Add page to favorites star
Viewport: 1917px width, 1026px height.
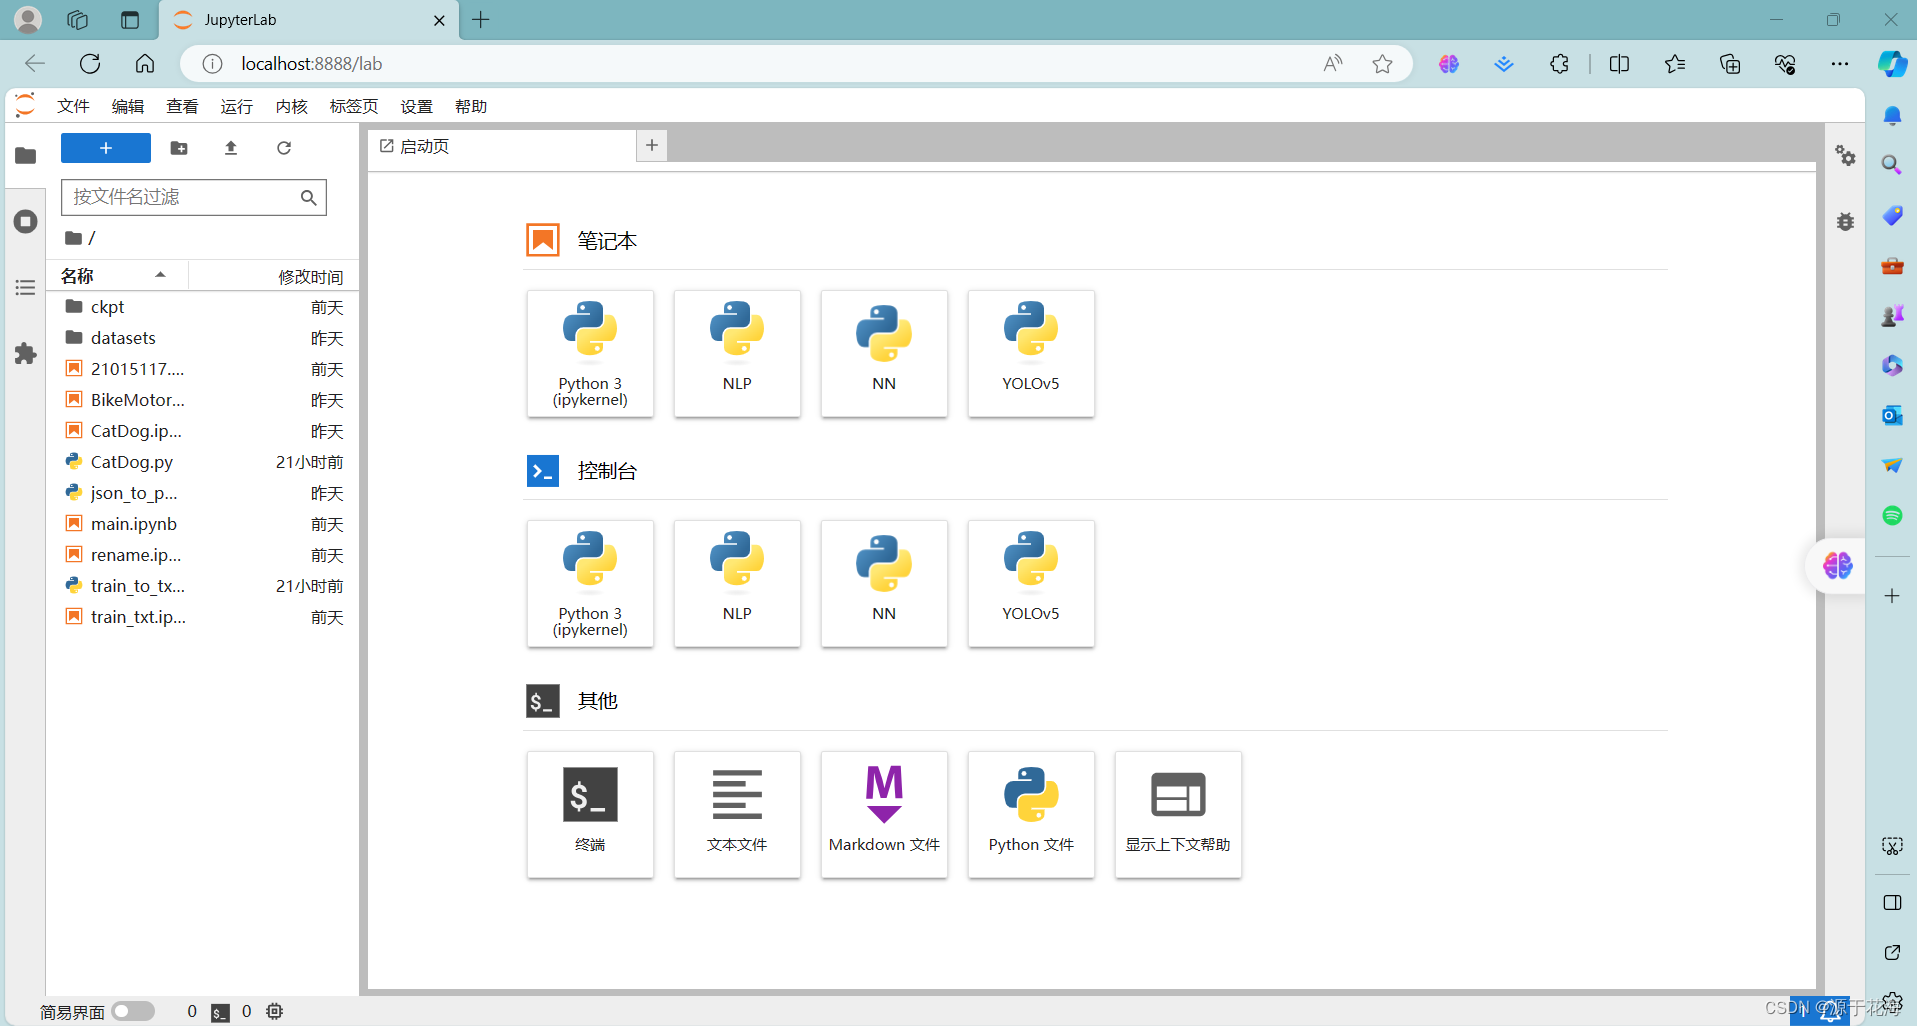pyautogui.click(x=1382, y=64)
